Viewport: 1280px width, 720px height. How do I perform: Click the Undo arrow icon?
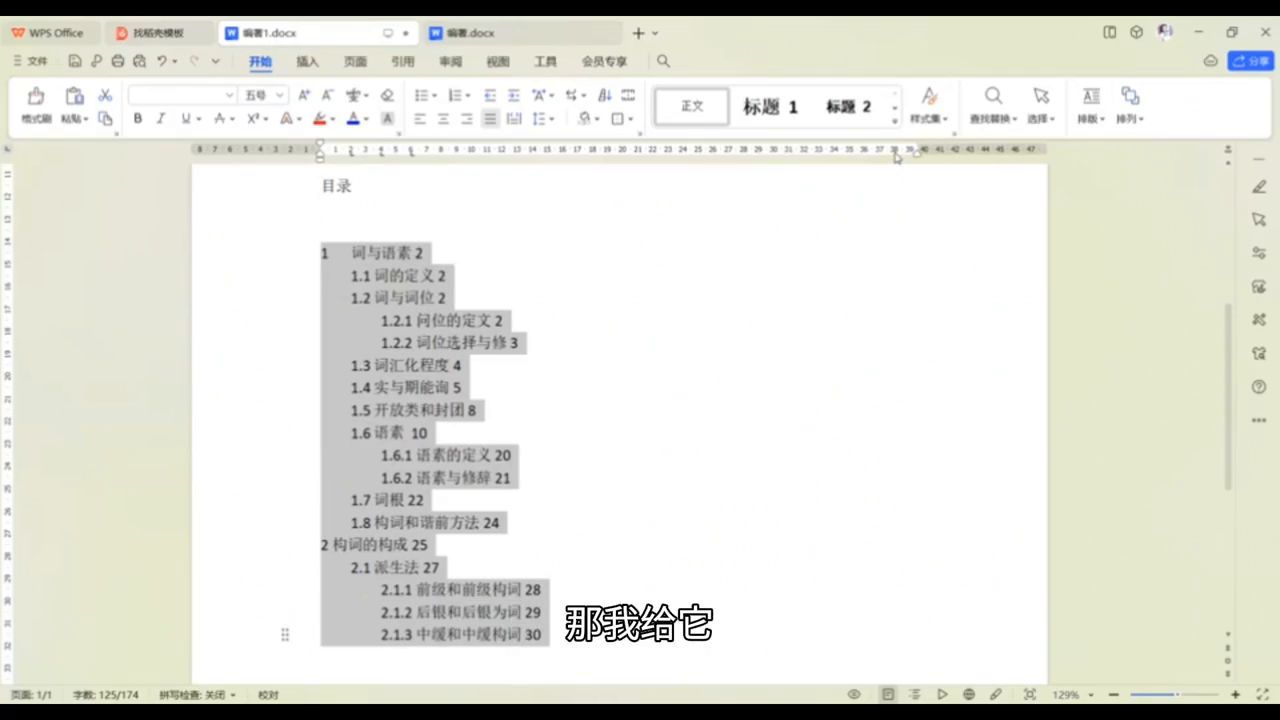pyautogui.click(x=161, y=61)
